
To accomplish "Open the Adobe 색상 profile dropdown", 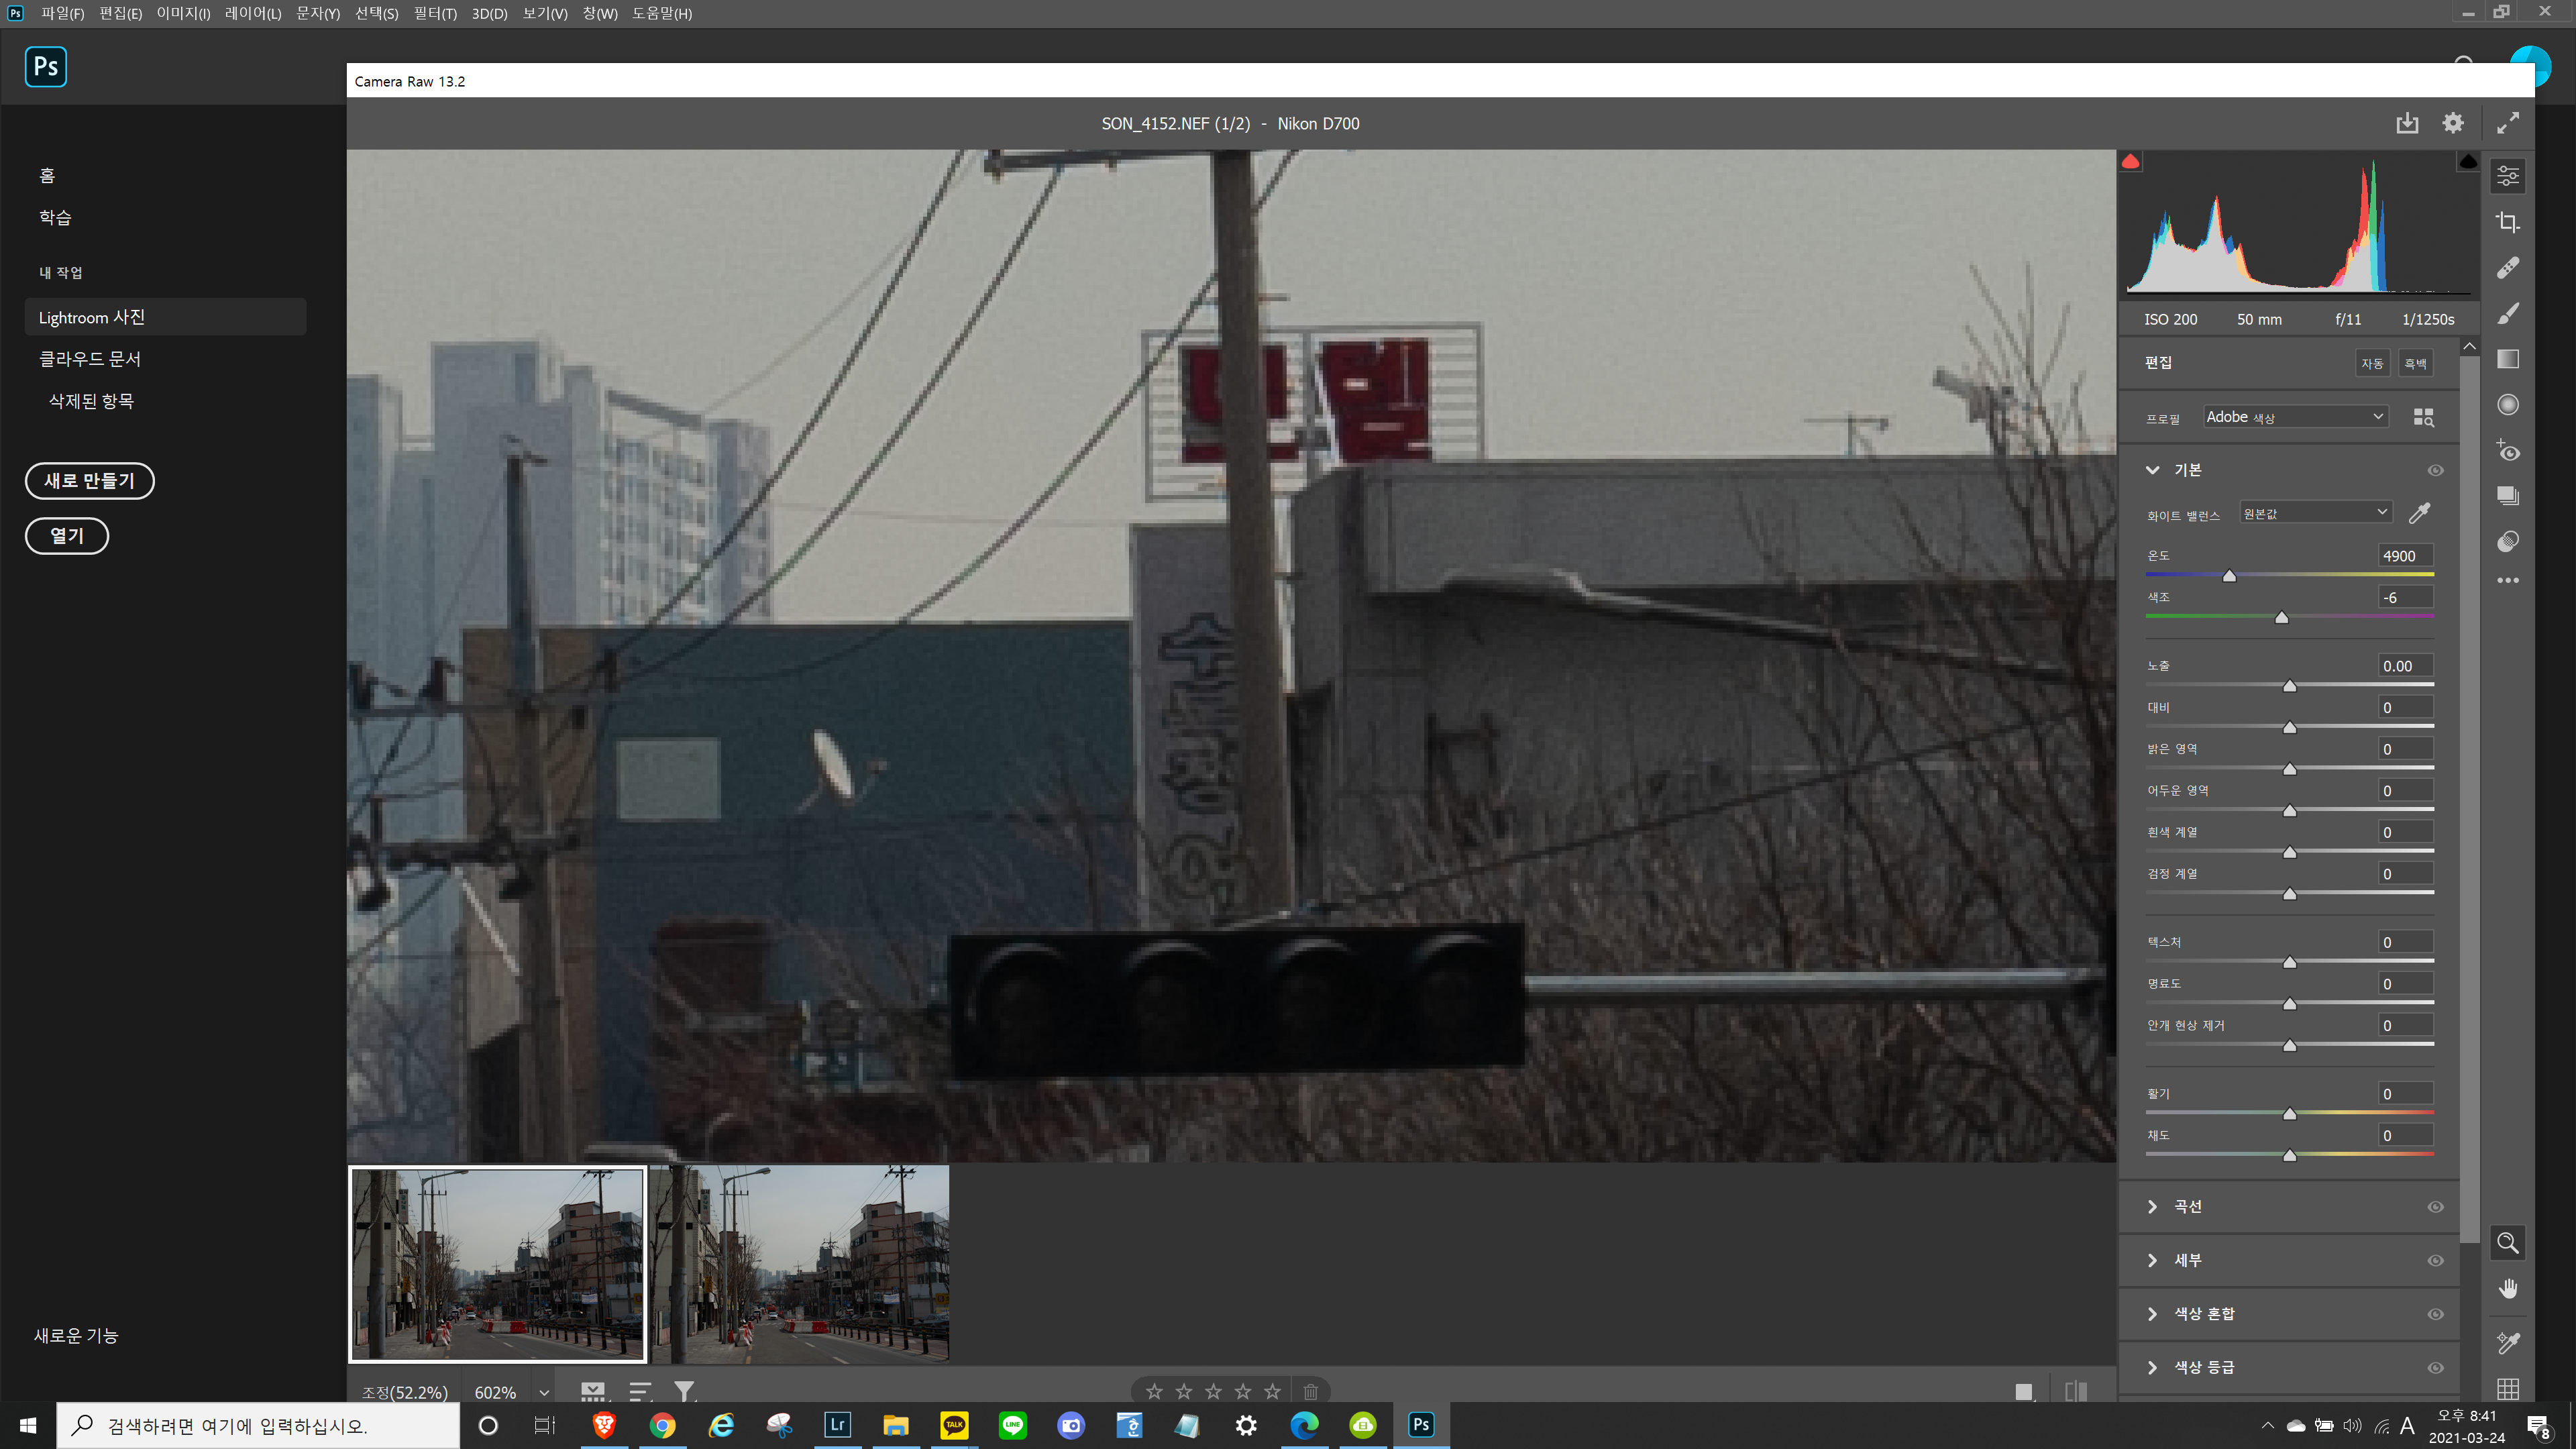I will coord(2295,417).
